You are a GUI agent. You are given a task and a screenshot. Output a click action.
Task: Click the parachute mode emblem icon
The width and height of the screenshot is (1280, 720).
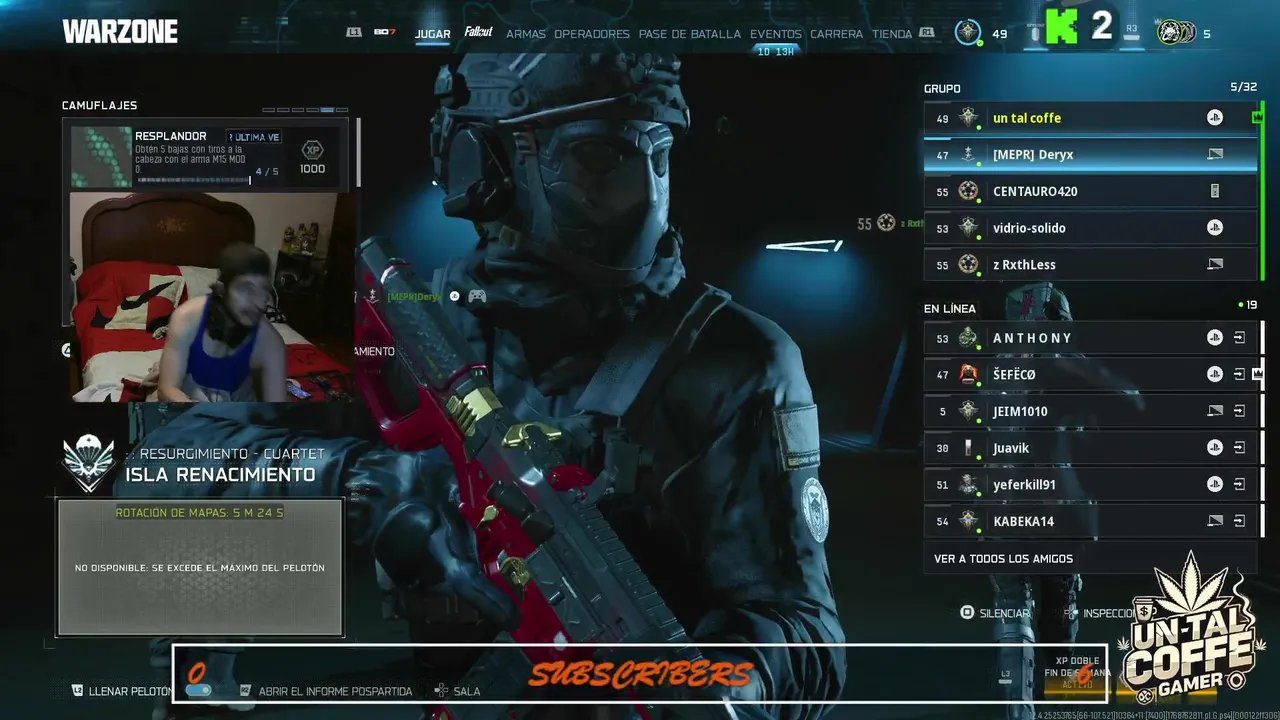coord(88,463)
